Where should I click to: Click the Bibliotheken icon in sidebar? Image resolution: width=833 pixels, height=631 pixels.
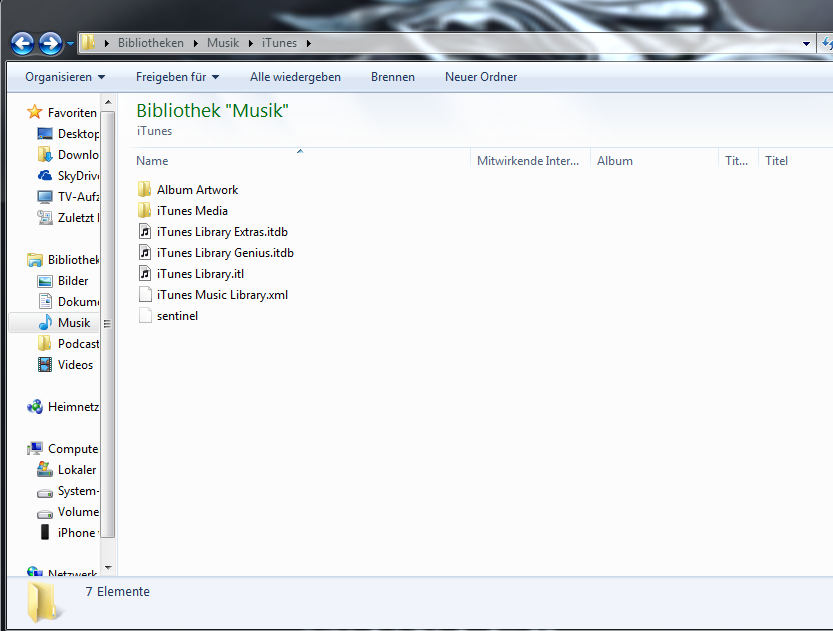click(35, 260)
